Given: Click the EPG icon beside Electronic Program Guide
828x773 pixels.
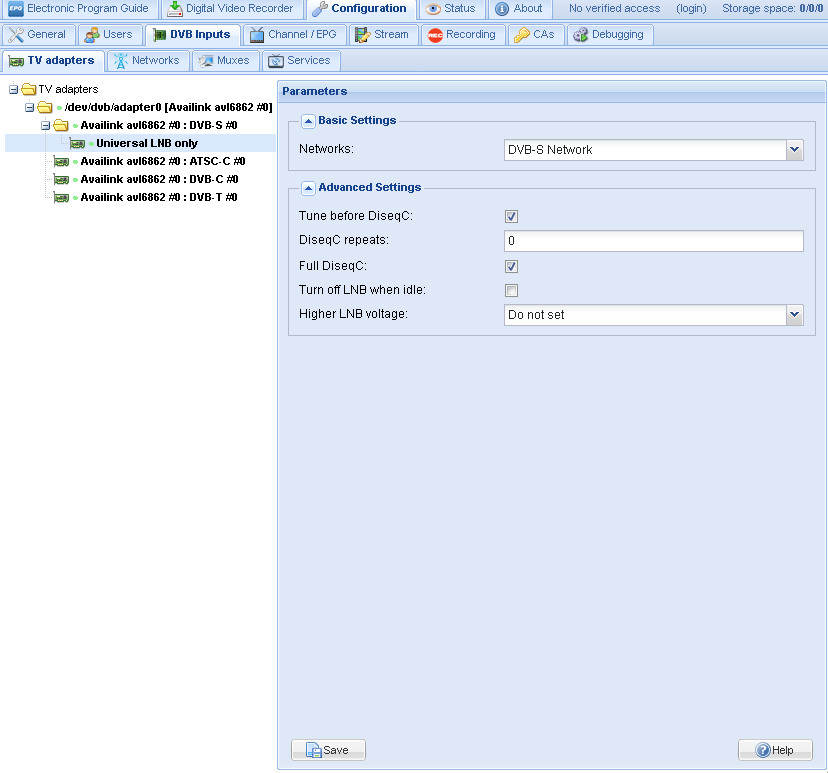Looking at the screenshot, I should tap(16, 8).
